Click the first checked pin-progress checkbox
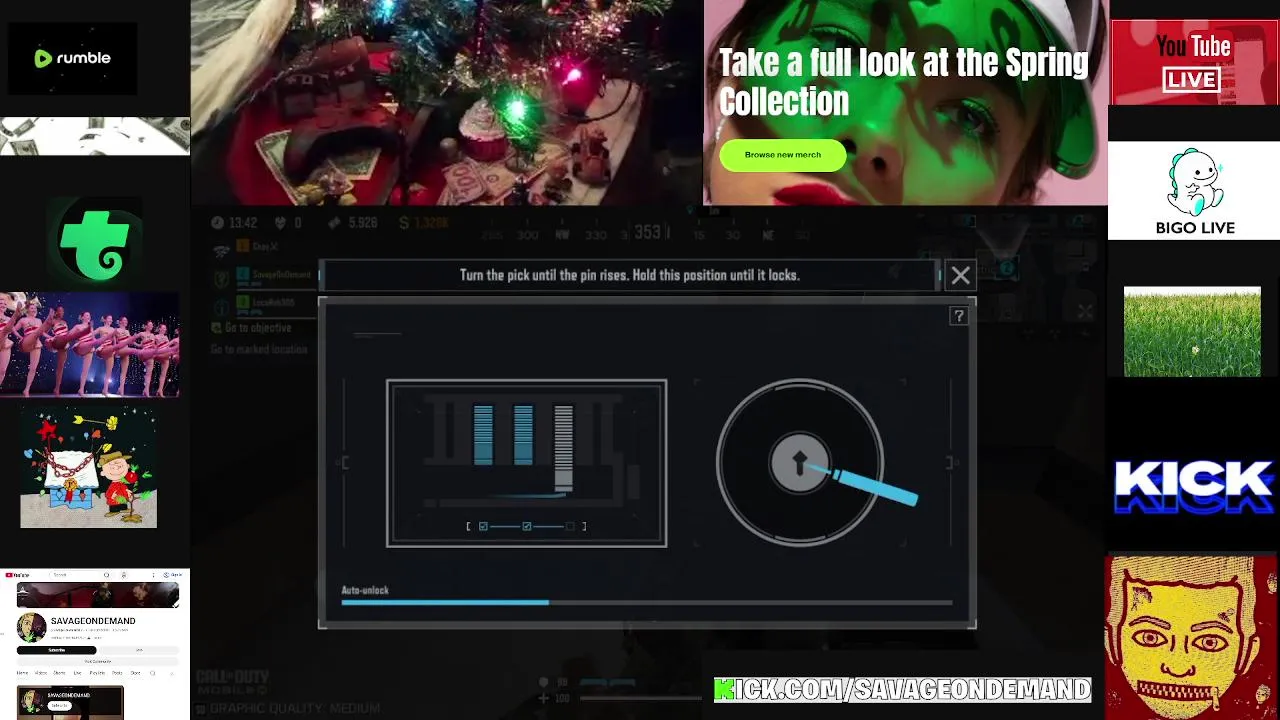The image size is (1280, 720). point(483,526)
